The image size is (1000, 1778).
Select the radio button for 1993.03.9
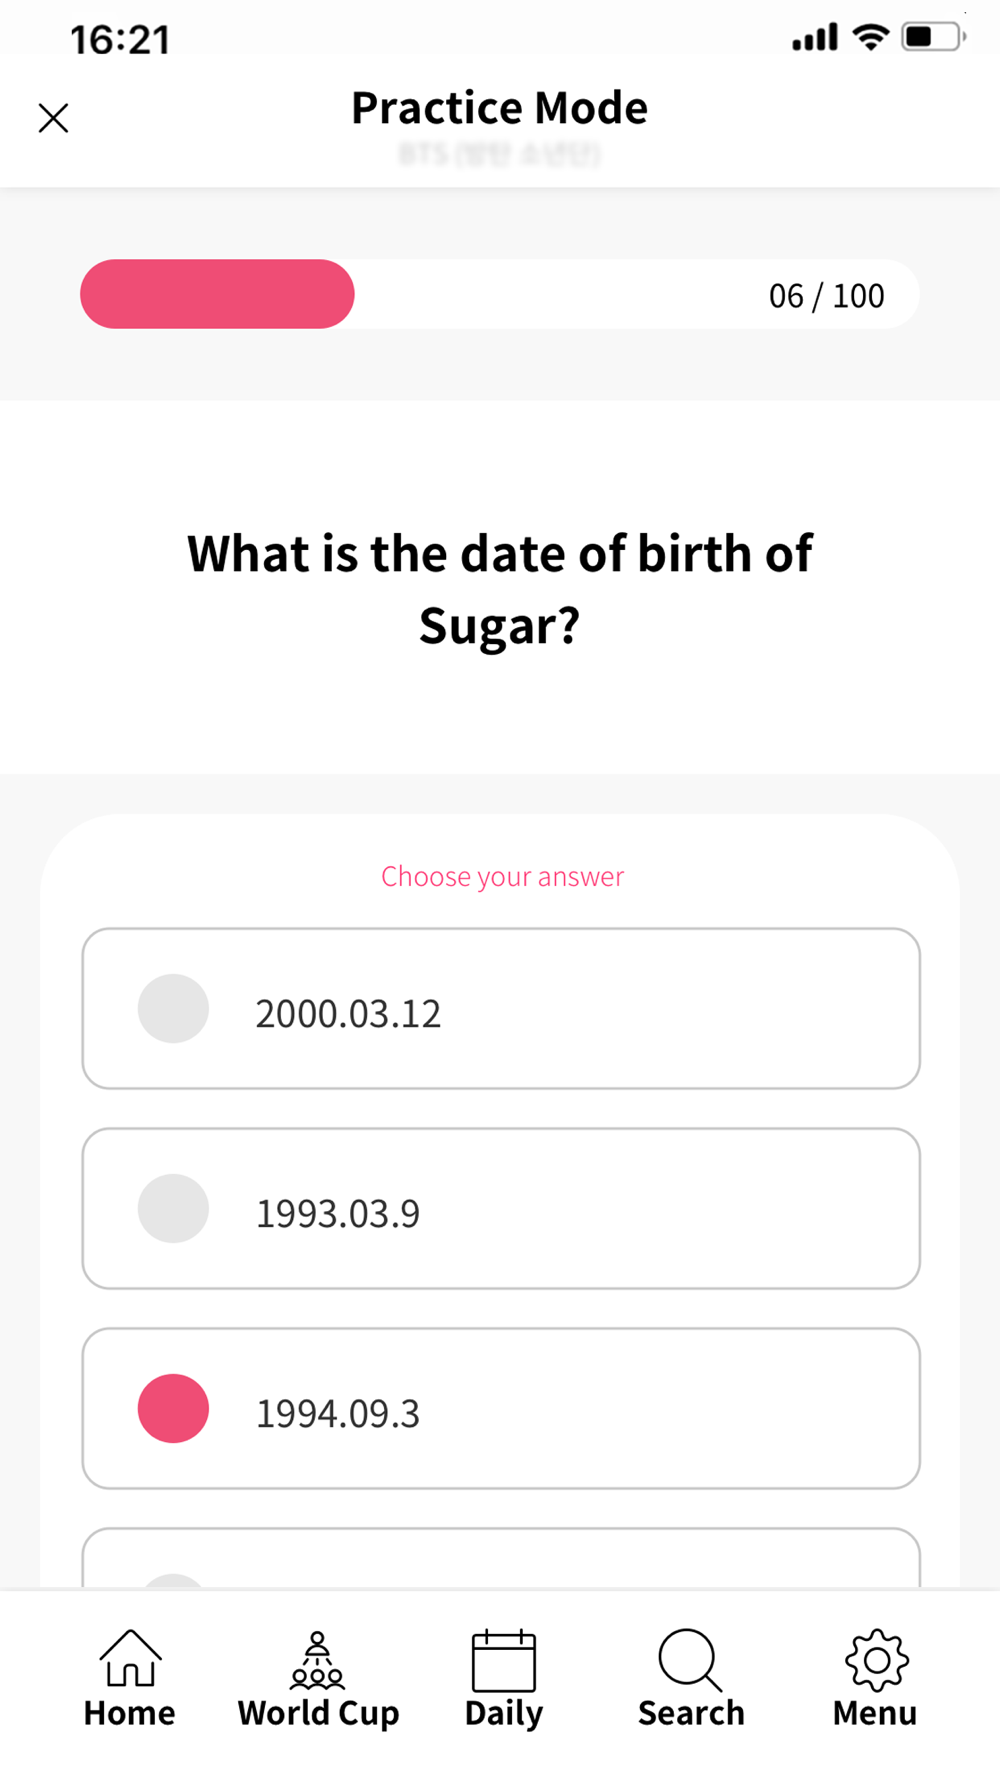tap(173, 1208)
